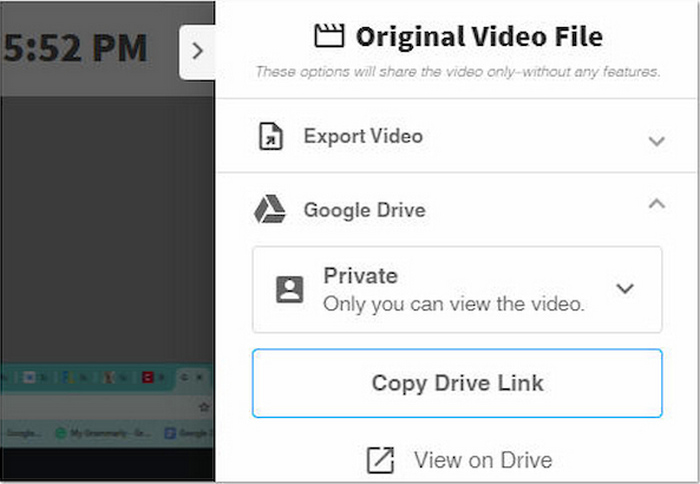Screen dimensions: 700x484
Task: Click the 5:52 PM timestamp in the video
Action: [x=75, y=47]
